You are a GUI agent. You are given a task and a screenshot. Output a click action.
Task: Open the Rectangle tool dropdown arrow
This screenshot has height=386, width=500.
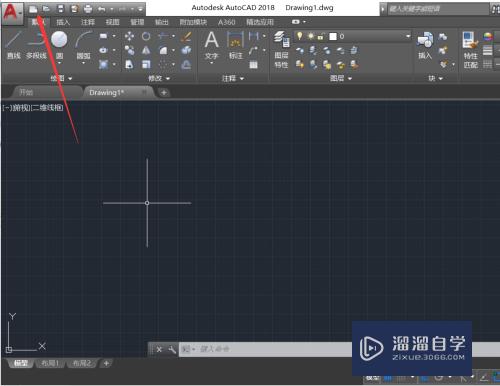click(x=114, y=36)
